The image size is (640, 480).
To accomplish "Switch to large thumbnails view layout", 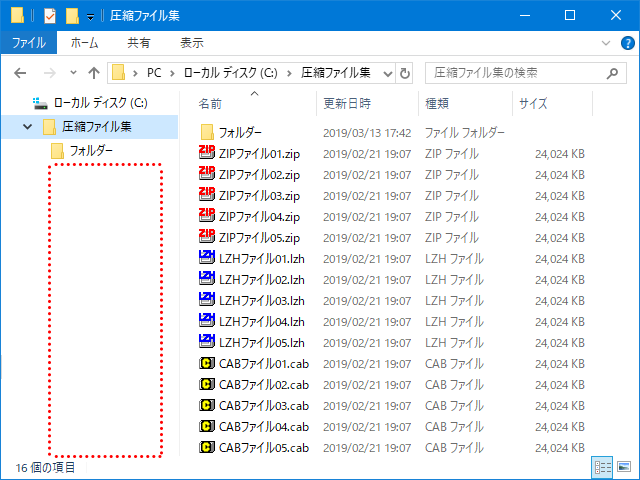I will click(624, 467).
